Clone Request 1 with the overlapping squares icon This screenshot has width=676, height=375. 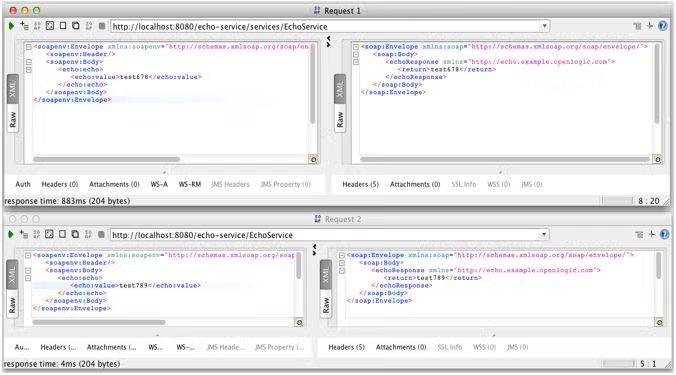[75, 26]
